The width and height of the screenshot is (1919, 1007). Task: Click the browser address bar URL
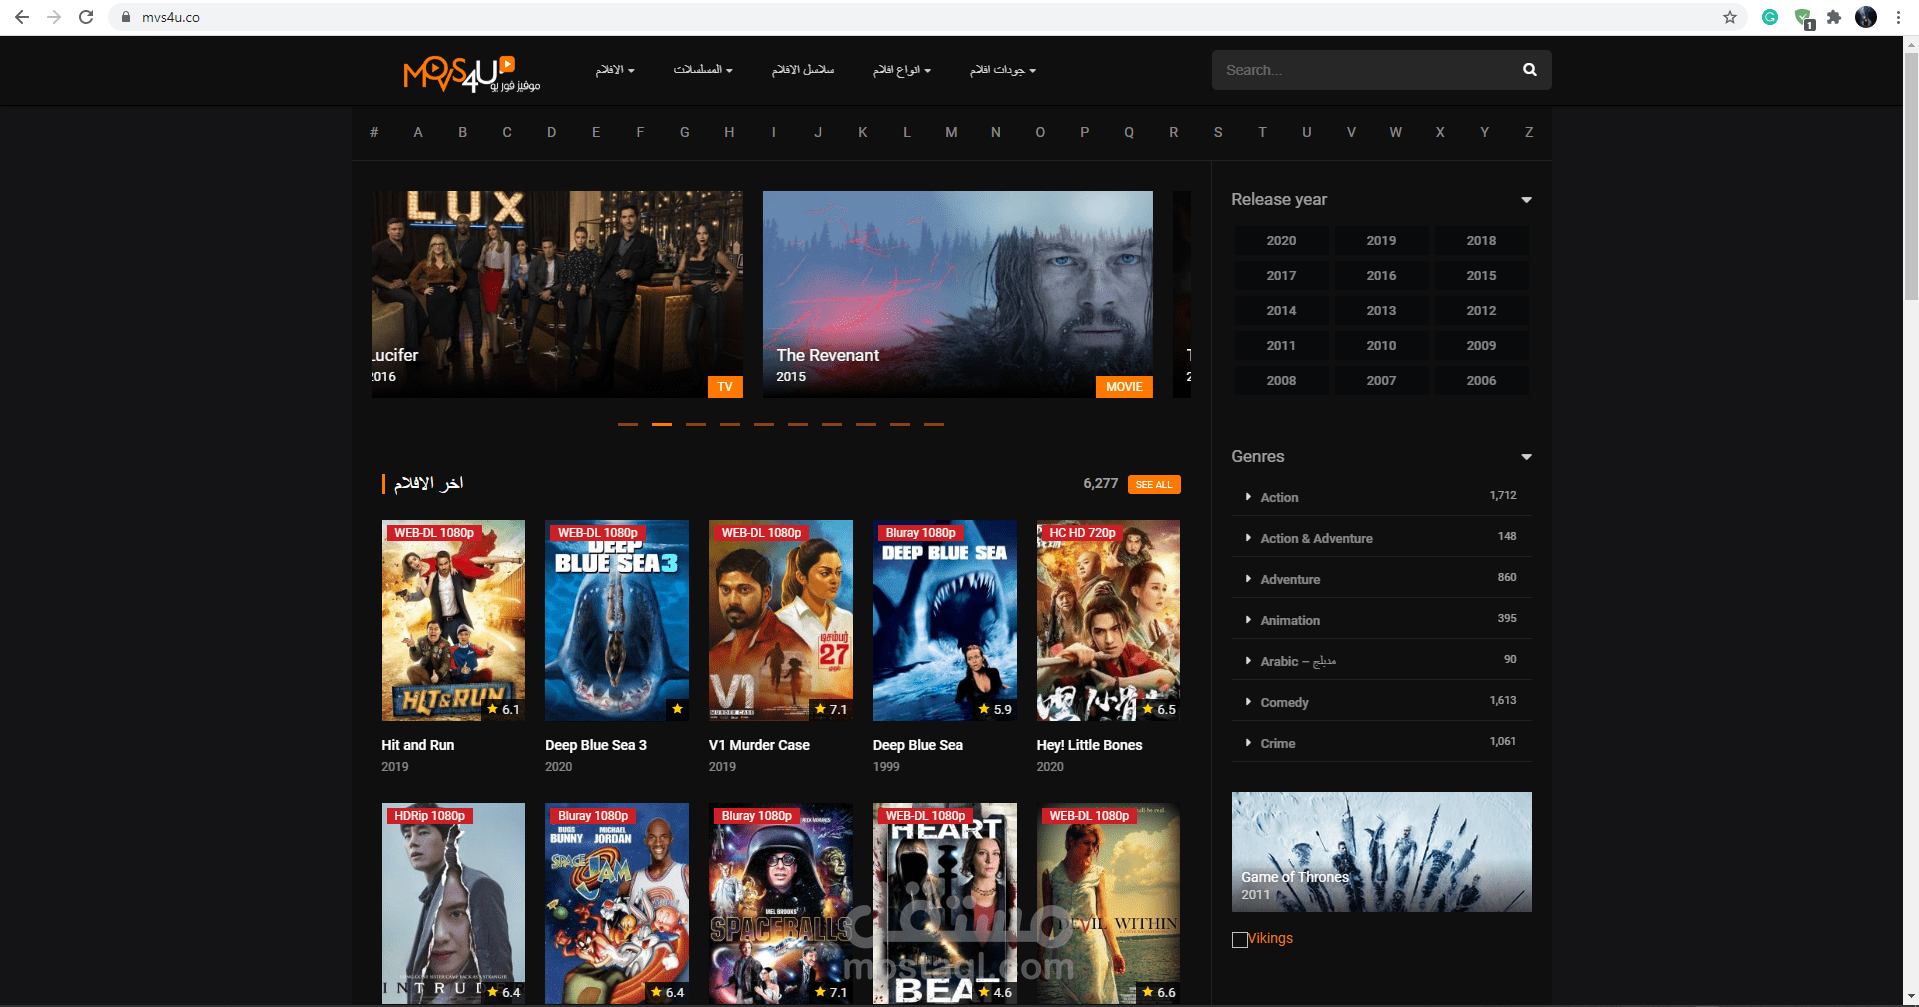click(171, 17)
